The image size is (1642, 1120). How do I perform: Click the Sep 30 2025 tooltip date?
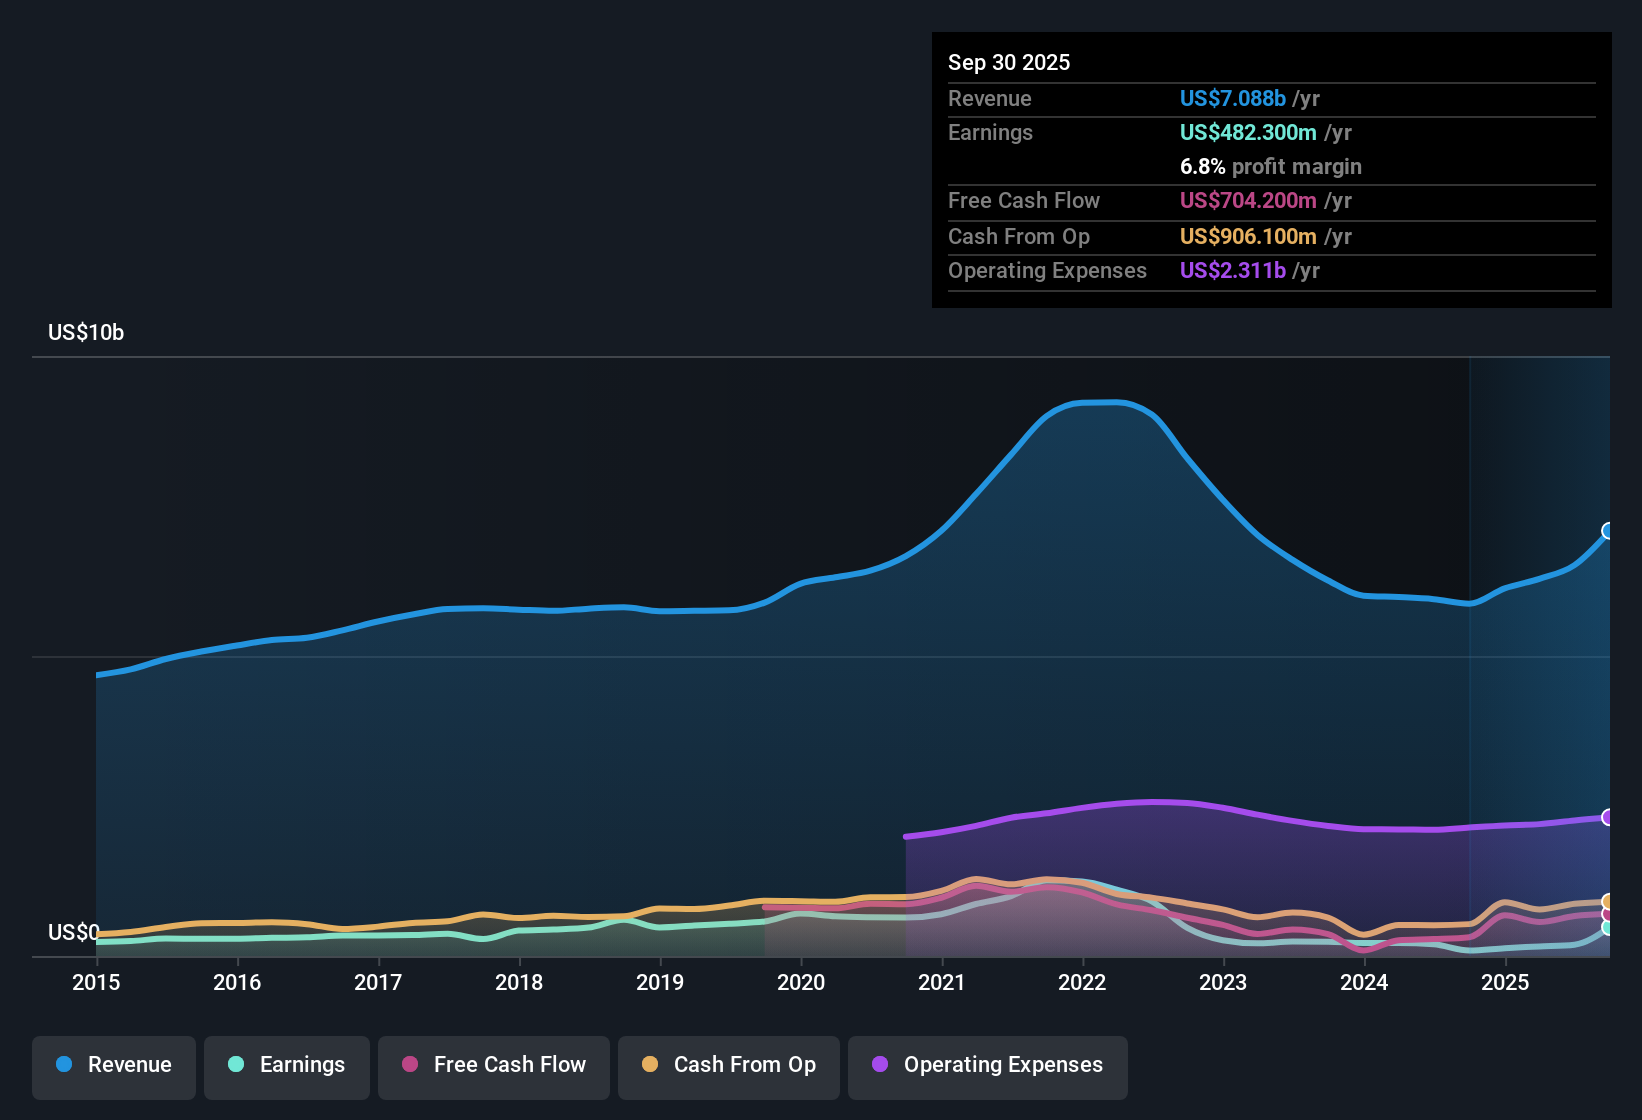click(x=1009, y=63)
